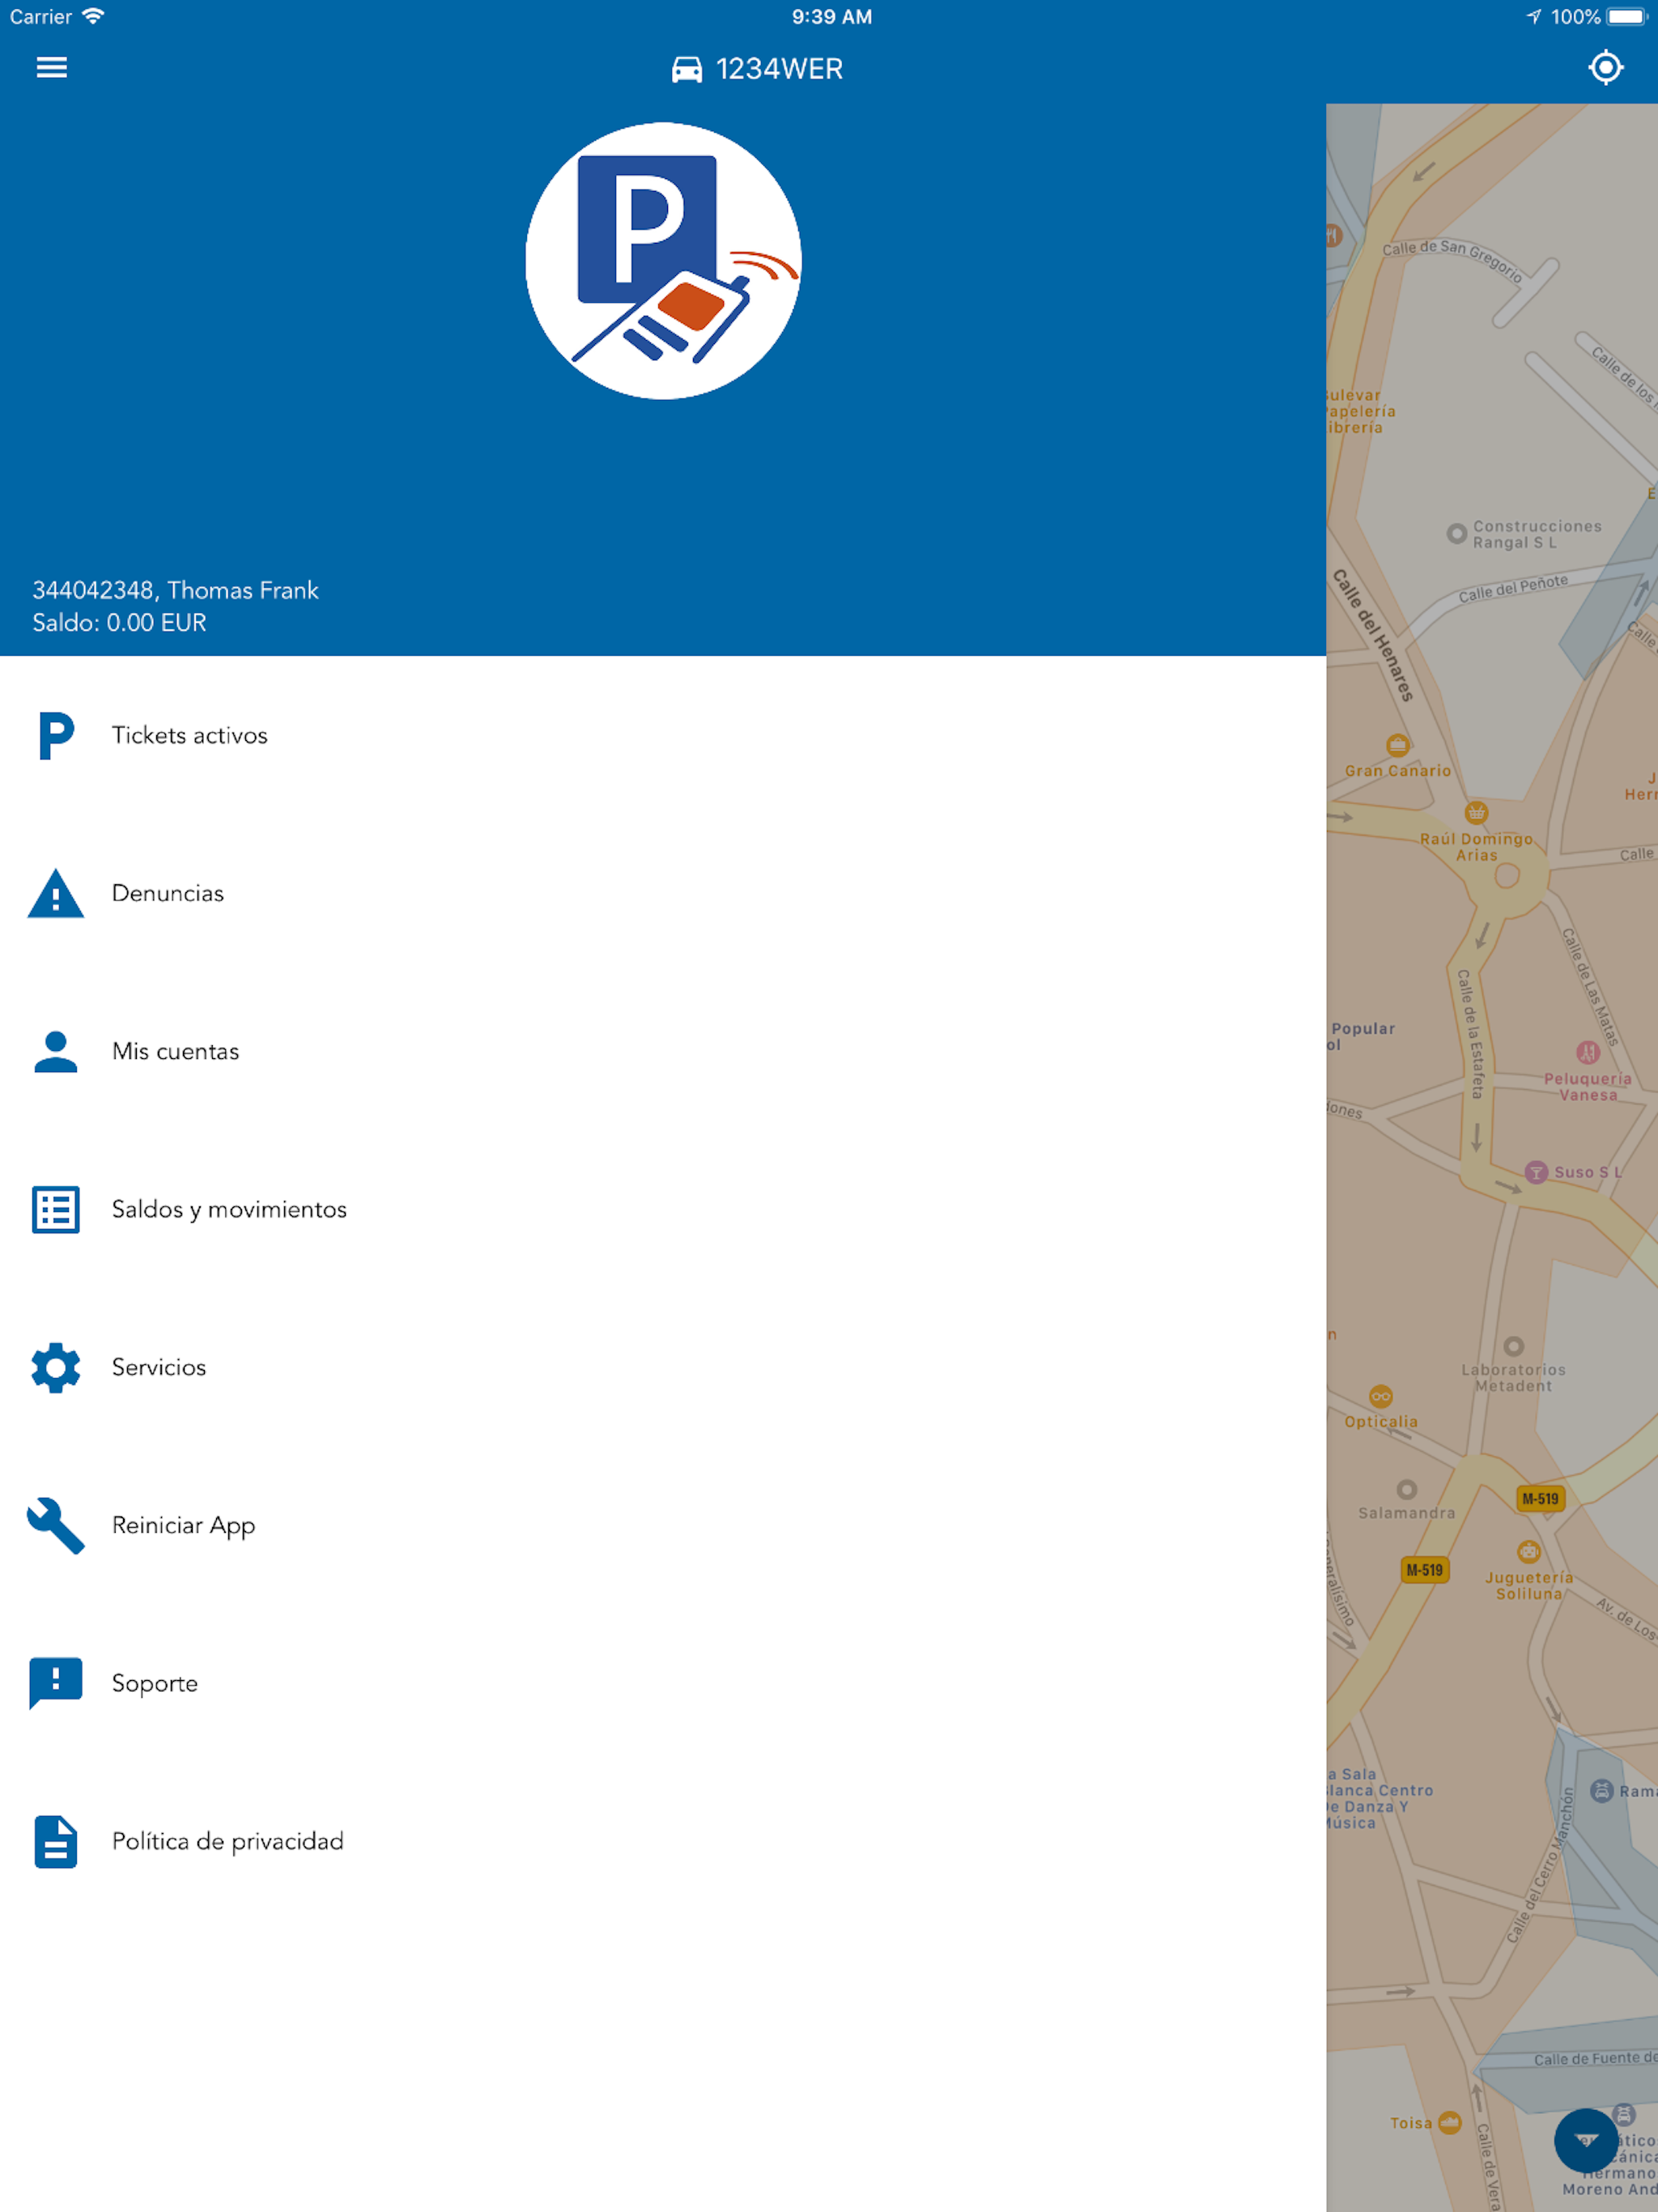The height and width of the screenshot is (2212, 1658).
Task: Select the Mis cuentas menu item
Action: 176,1051
